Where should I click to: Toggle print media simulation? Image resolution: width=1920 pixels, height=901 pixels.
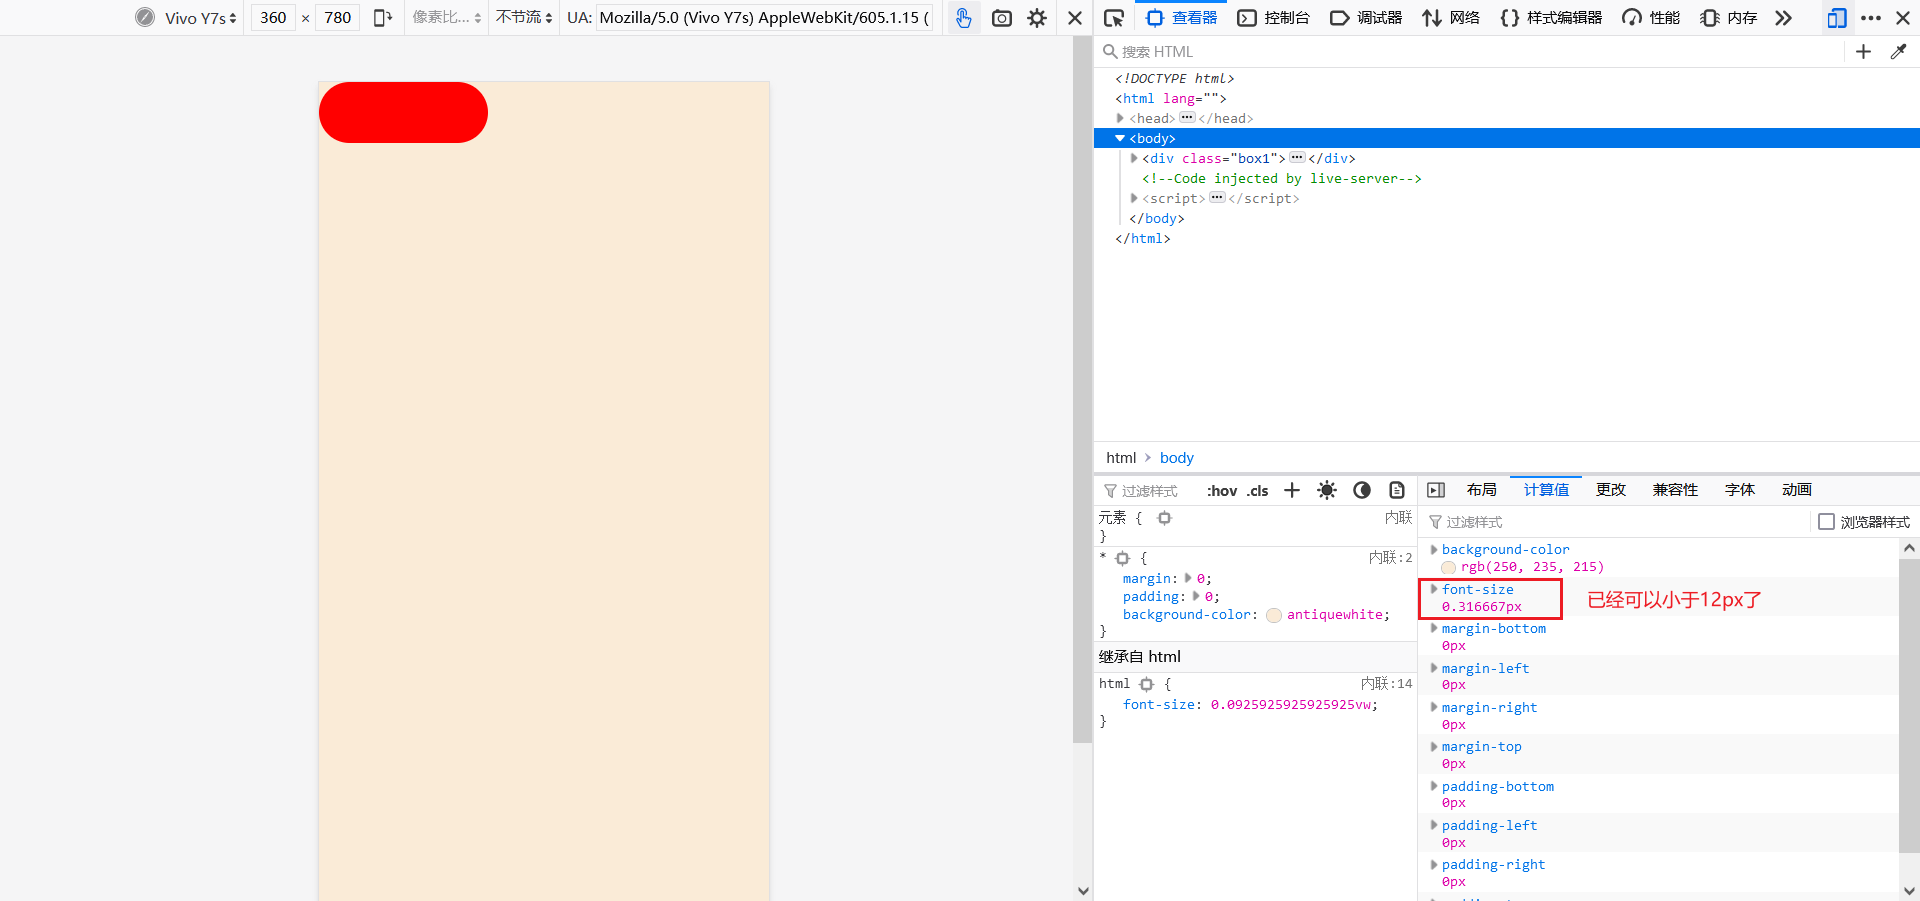point(1397,490)
